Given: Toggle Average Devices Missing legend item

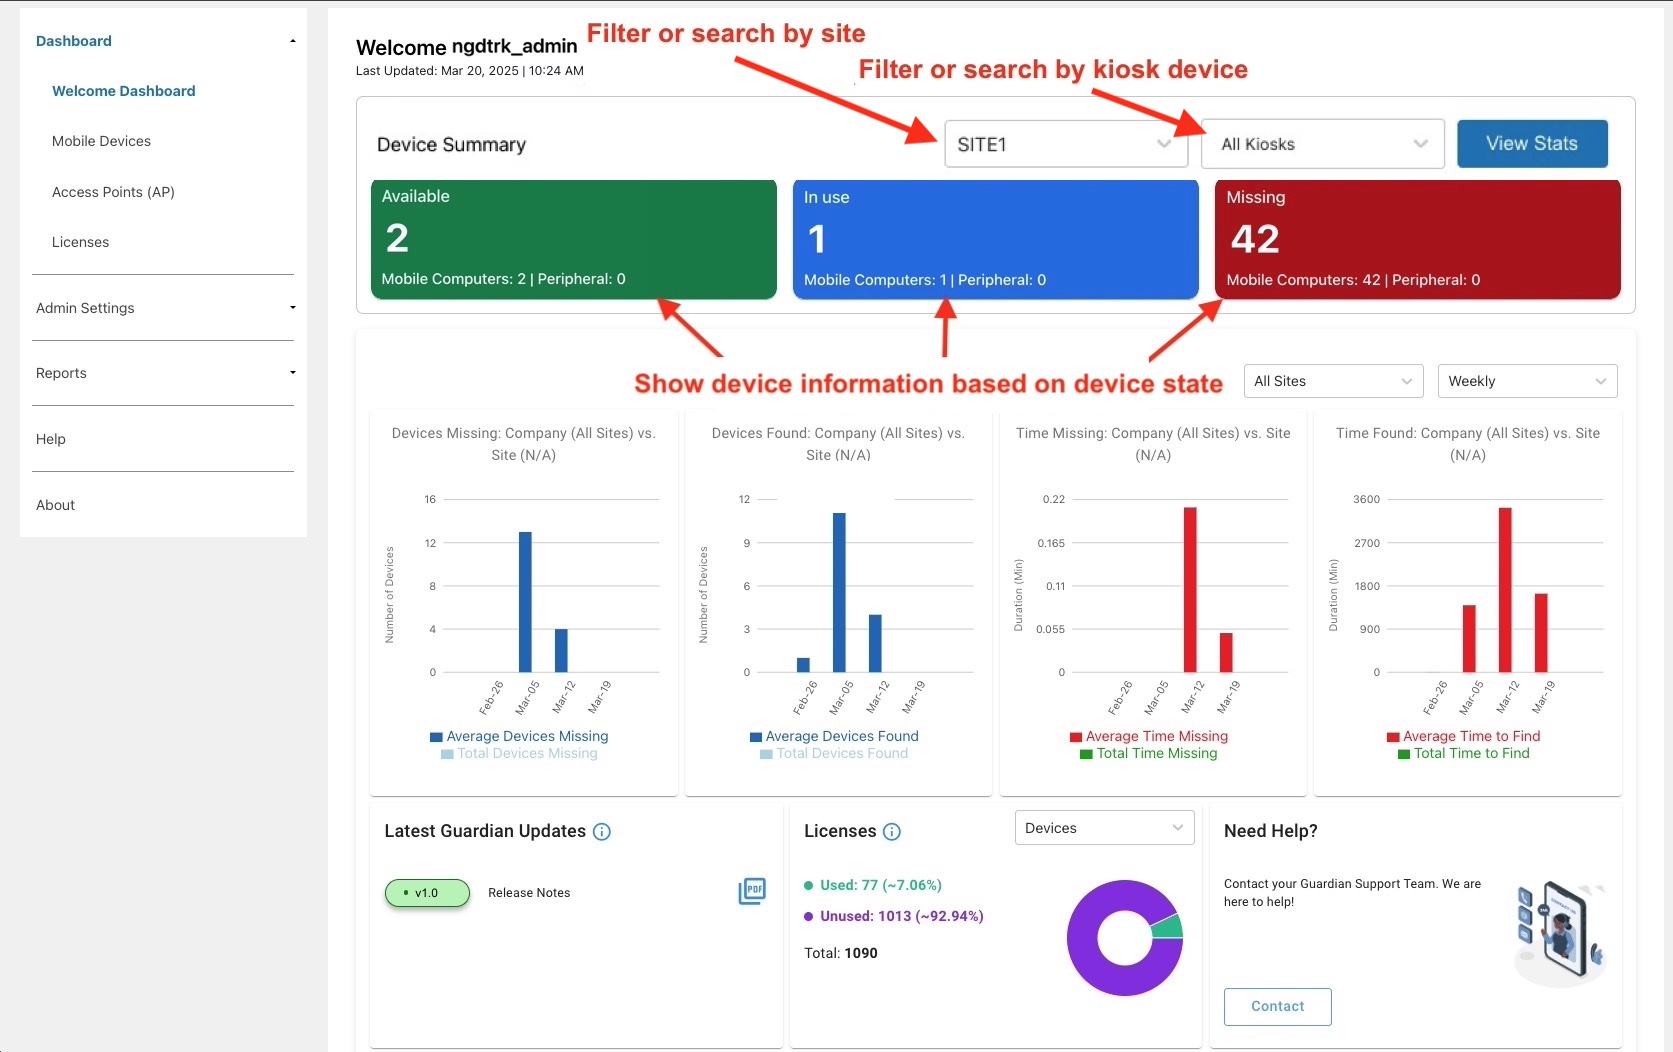Looking at the screenshot, I should pos(519,737).
